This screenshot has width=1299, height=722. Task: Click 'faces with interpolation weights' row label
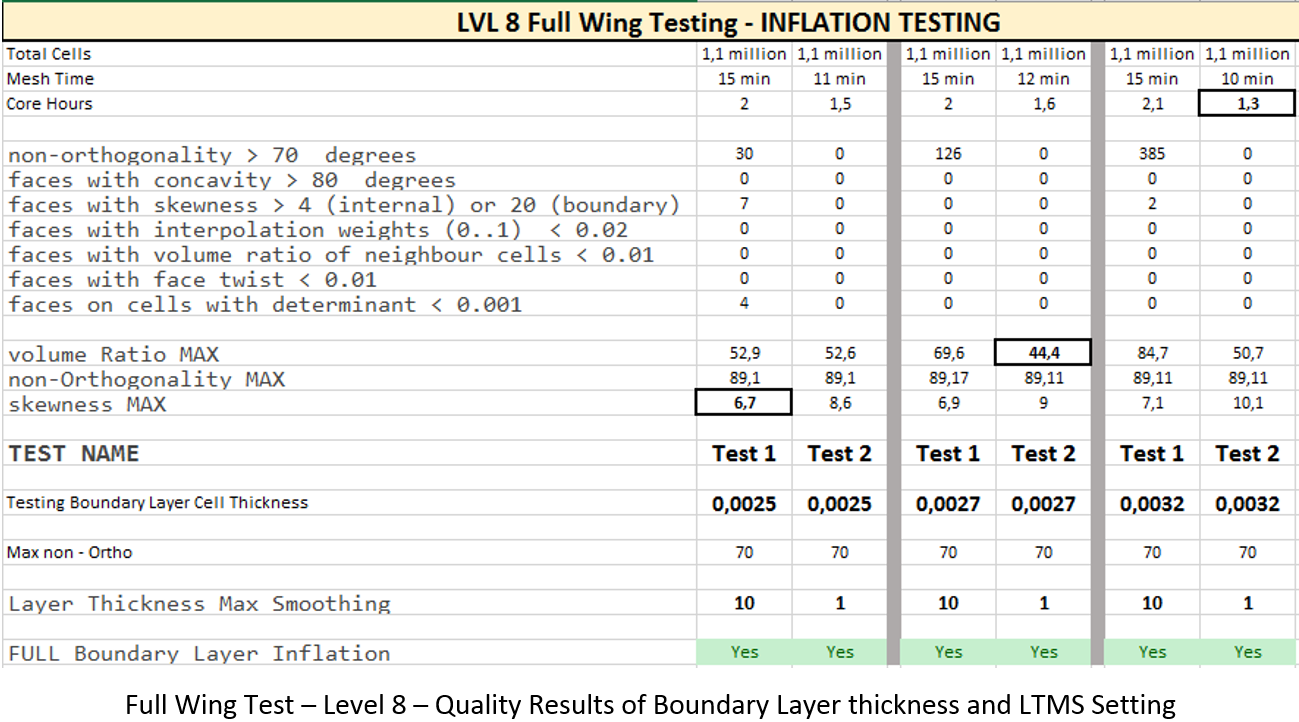tap(318, 230)
